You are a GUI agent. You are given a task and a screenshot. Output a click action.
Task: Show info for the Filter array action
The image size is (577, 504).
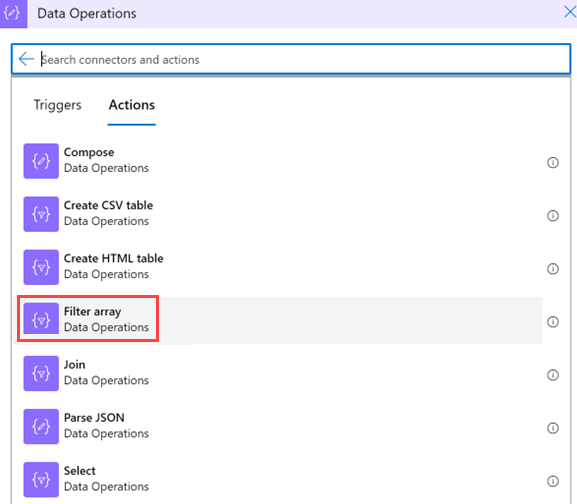point(553,322)
